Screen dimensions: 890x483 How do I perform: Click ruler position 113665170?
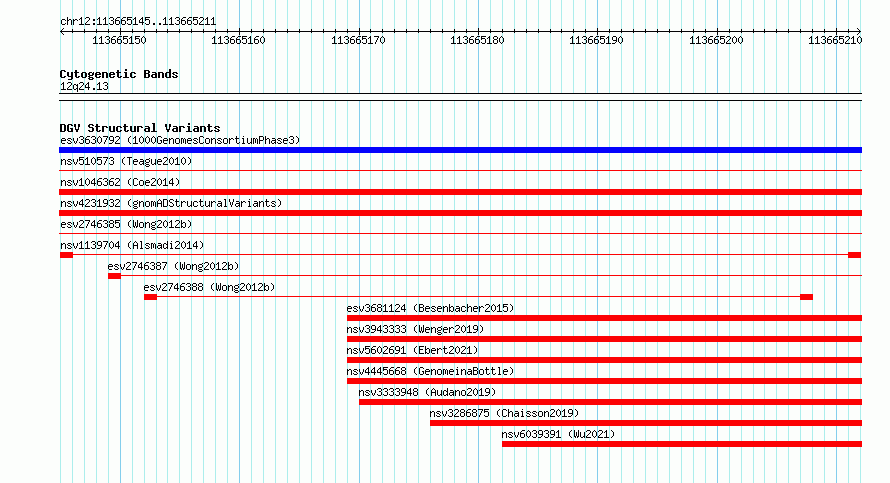pyautogui.click(x=358, y=40)
